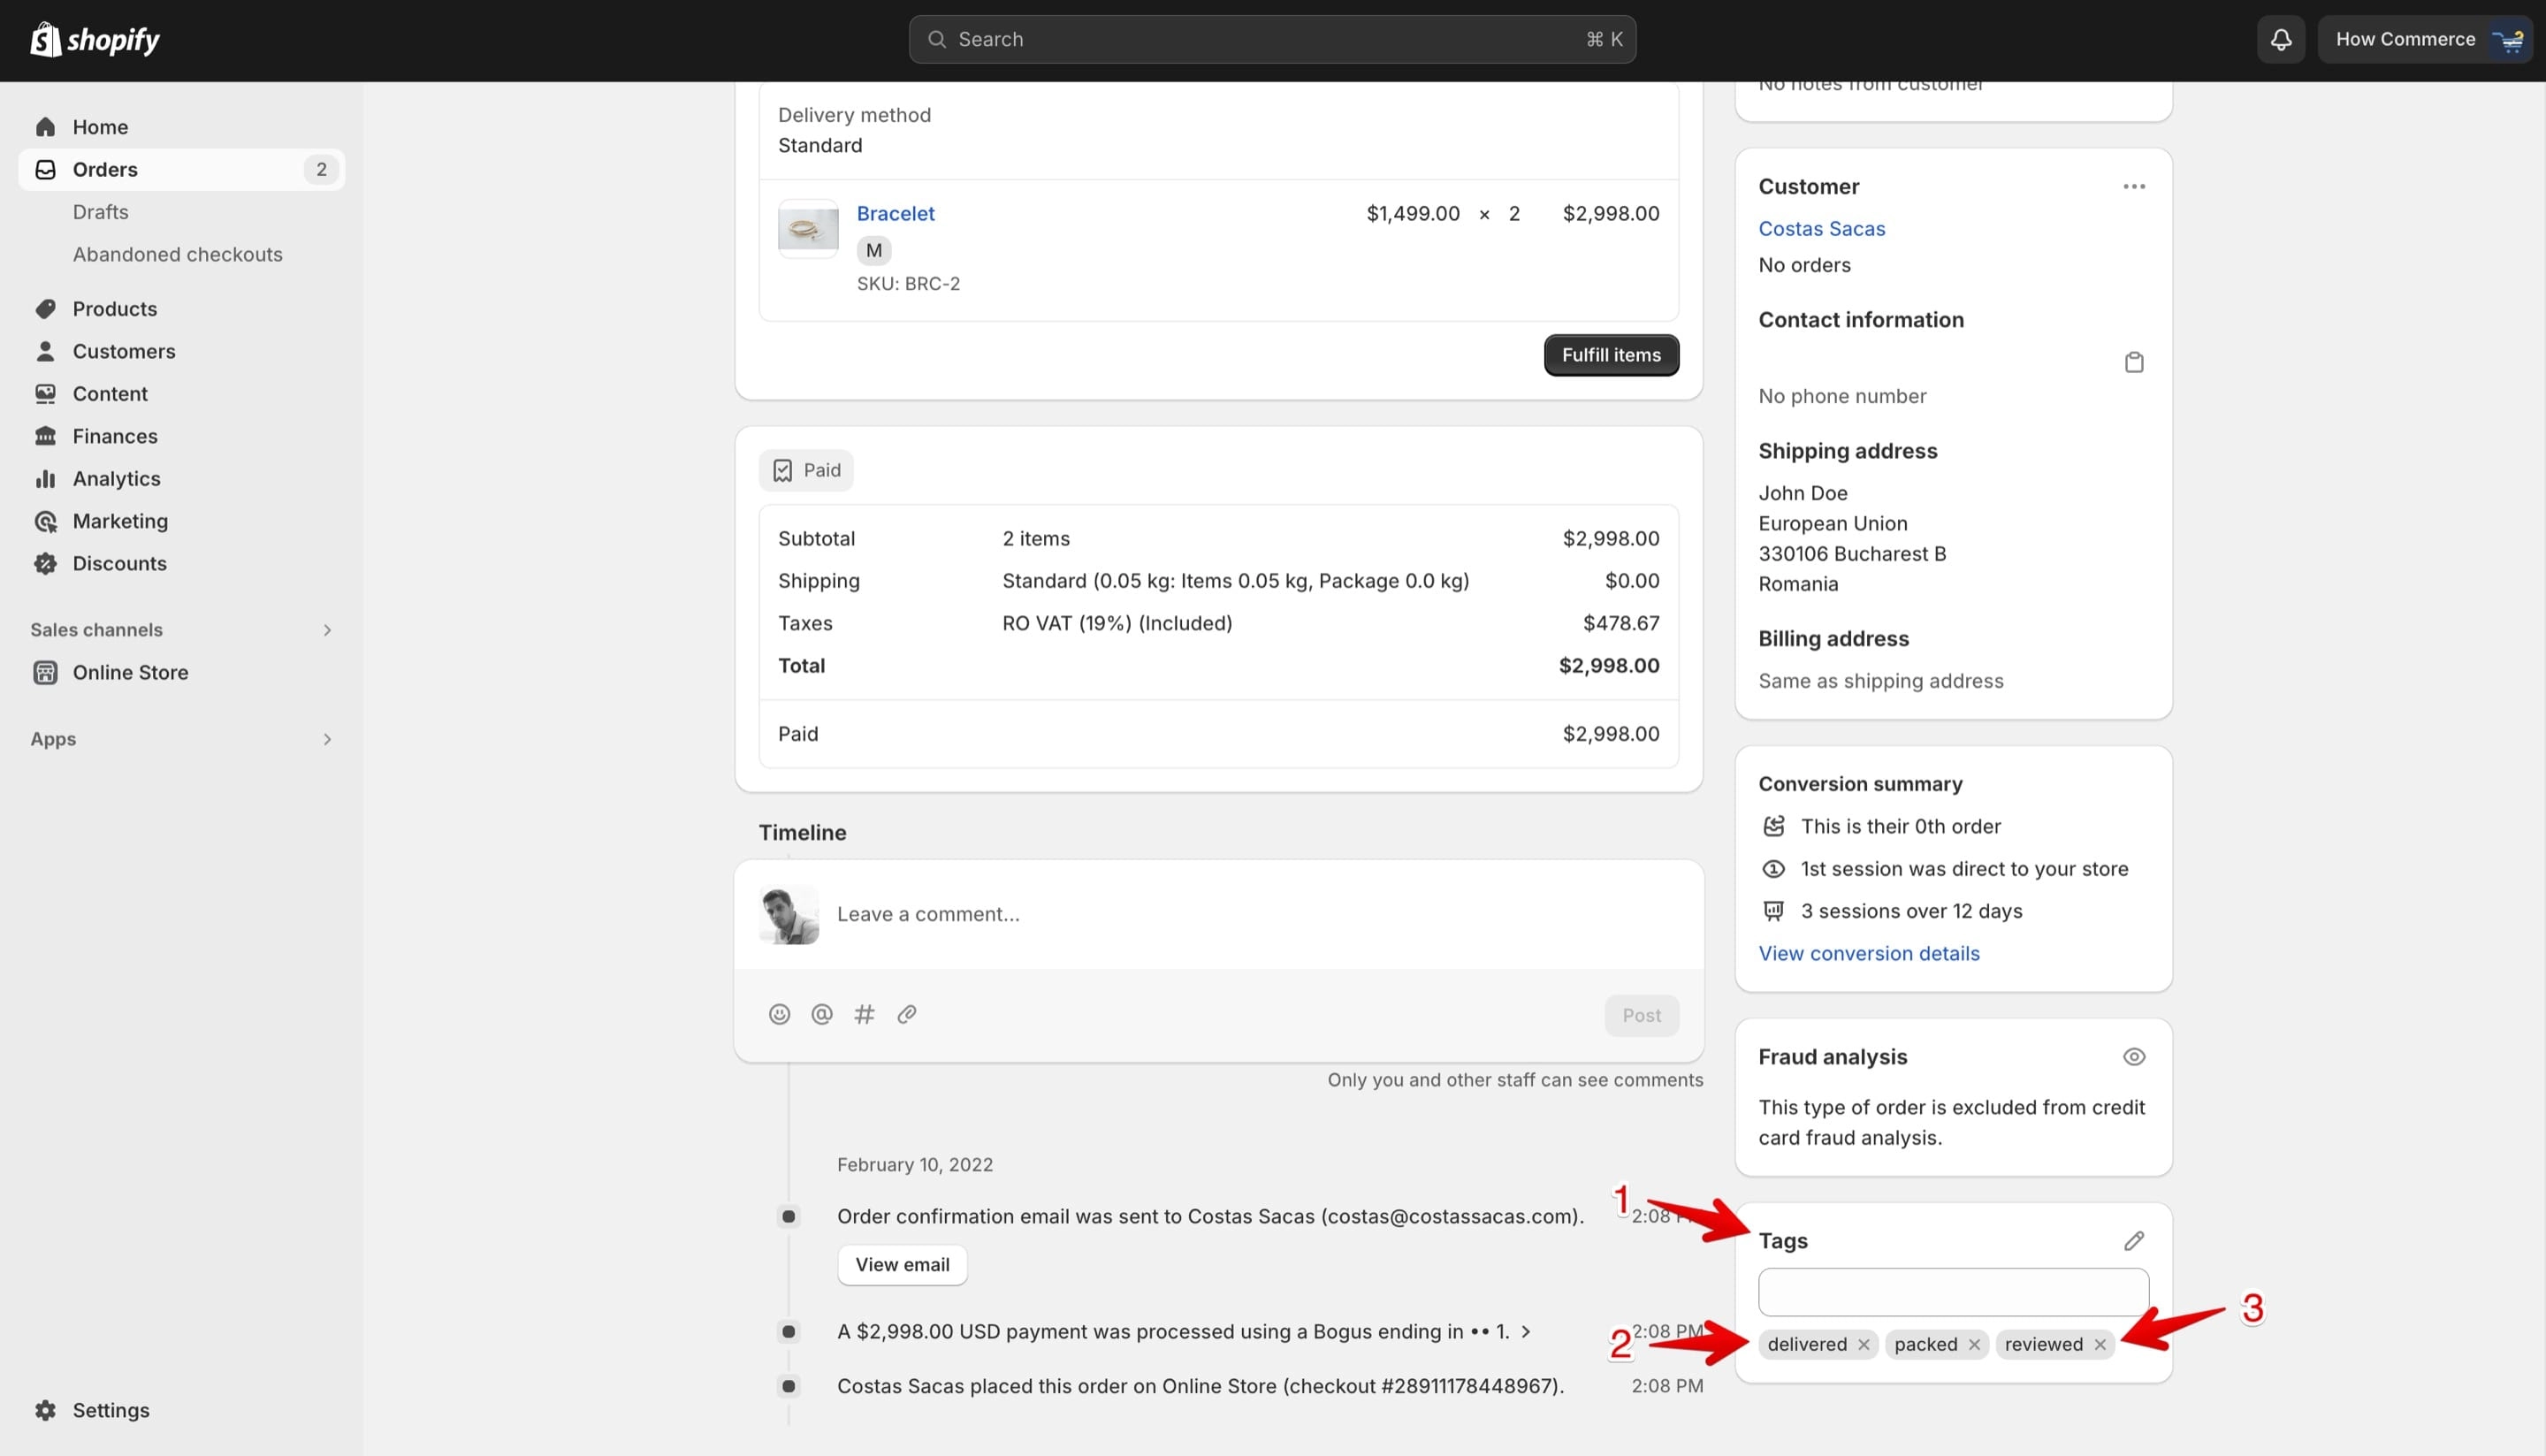Click the Bracelet product thumbnail

(808, 229)
